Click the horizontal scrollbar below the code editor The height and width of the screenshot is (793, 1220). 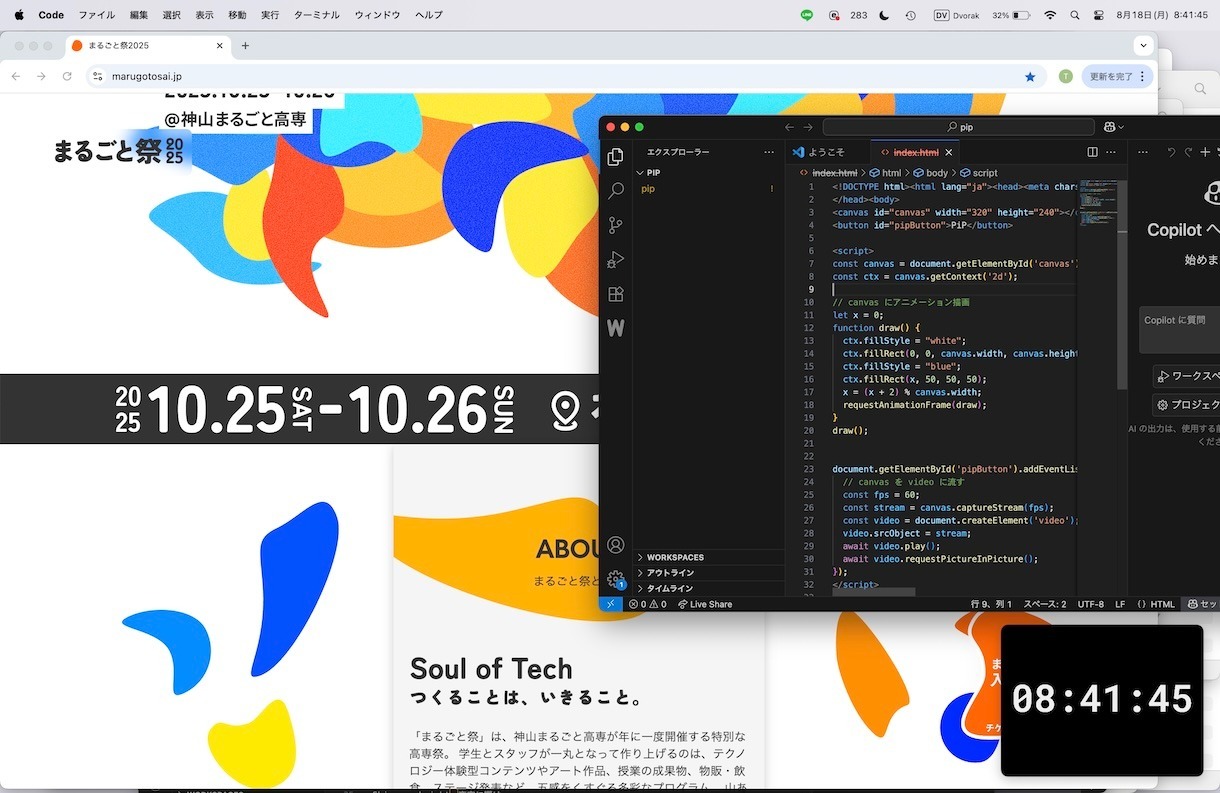pos(873,592)
